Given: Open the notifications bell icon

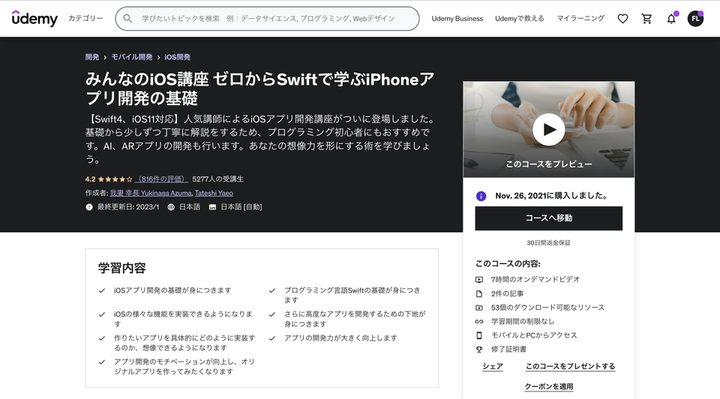Looking at the screenshot, I should (x=671, y=19).
